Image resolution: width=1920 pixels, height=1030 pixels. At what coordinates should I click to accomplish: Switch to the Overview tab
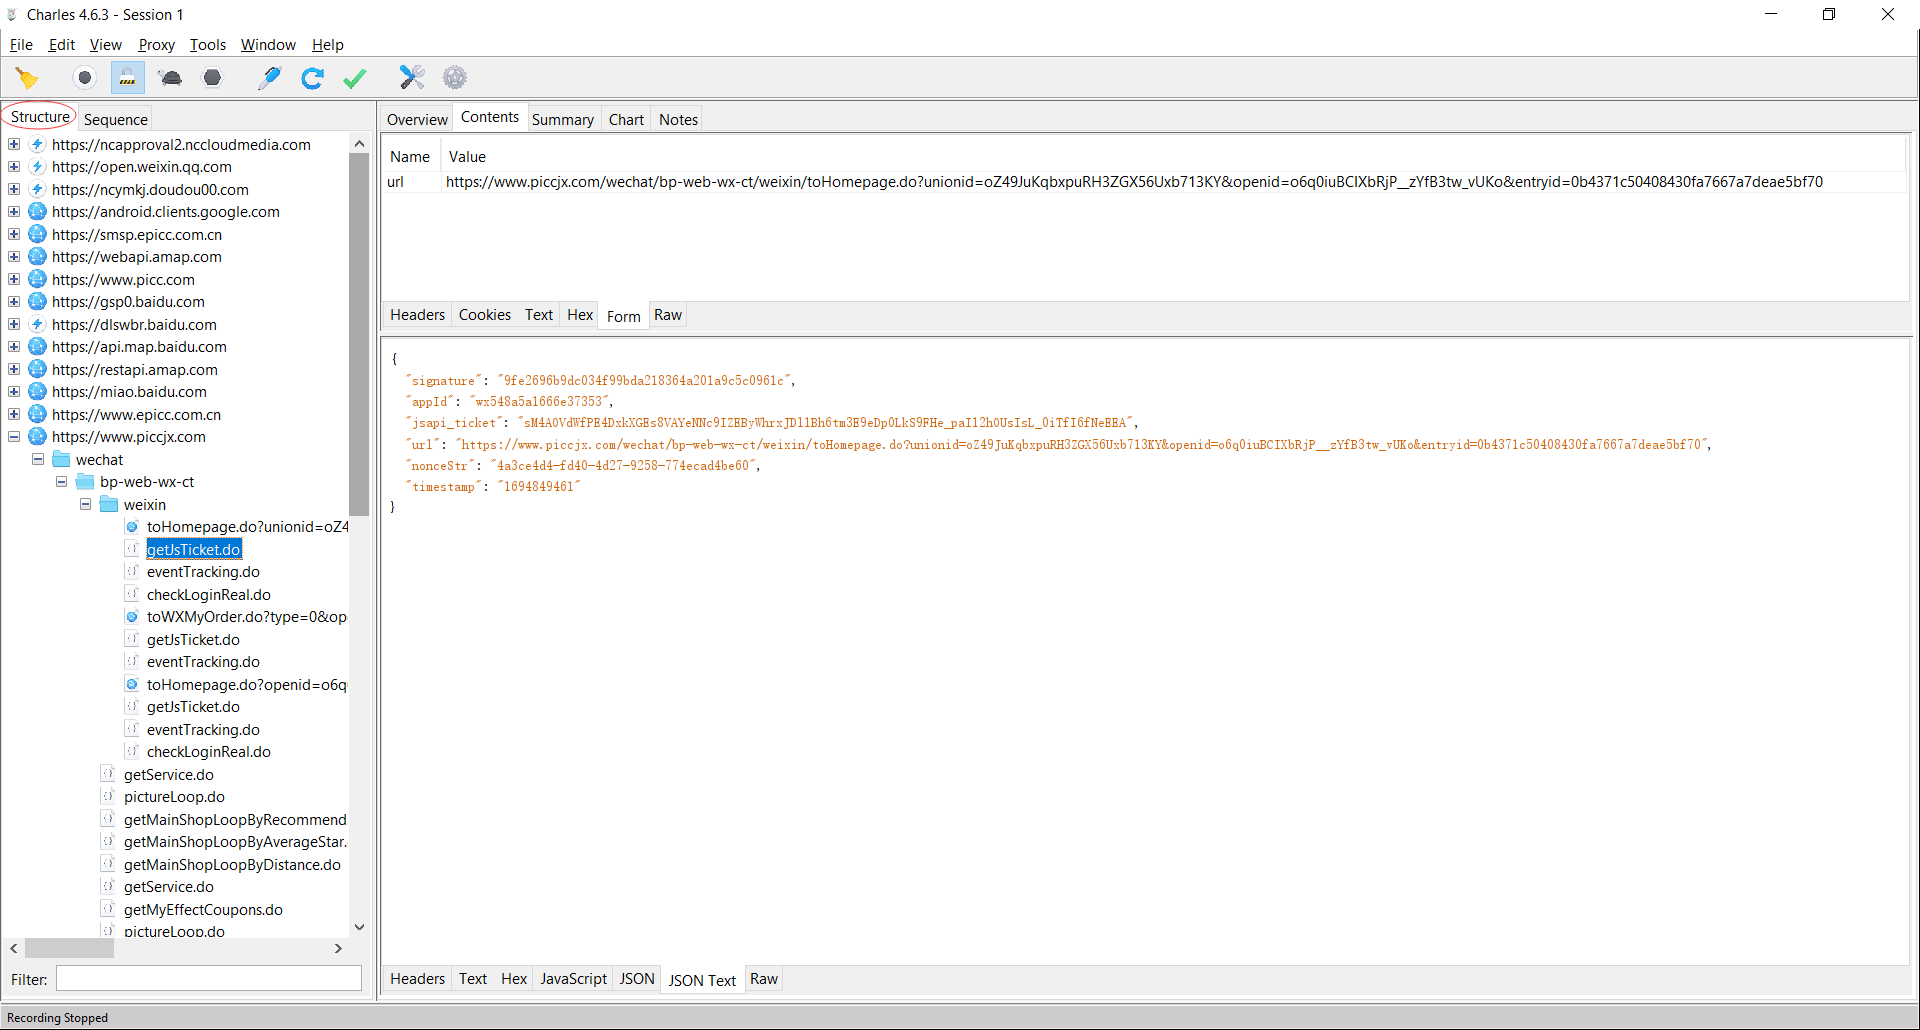point(417,120)
